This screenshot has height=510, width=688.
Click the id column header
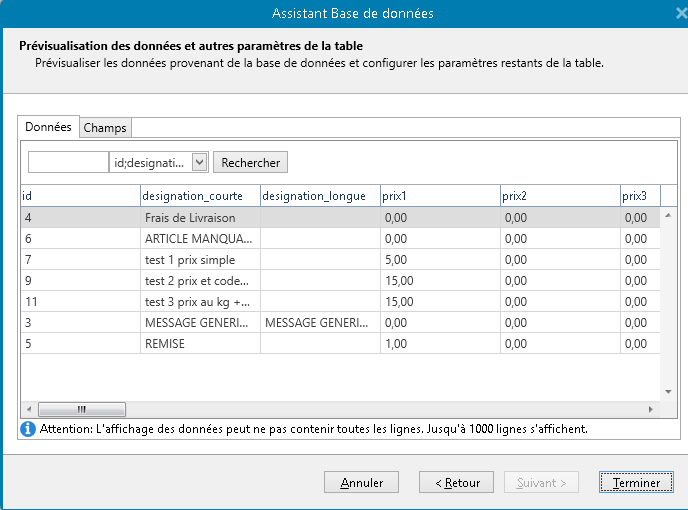click(80, 196)
